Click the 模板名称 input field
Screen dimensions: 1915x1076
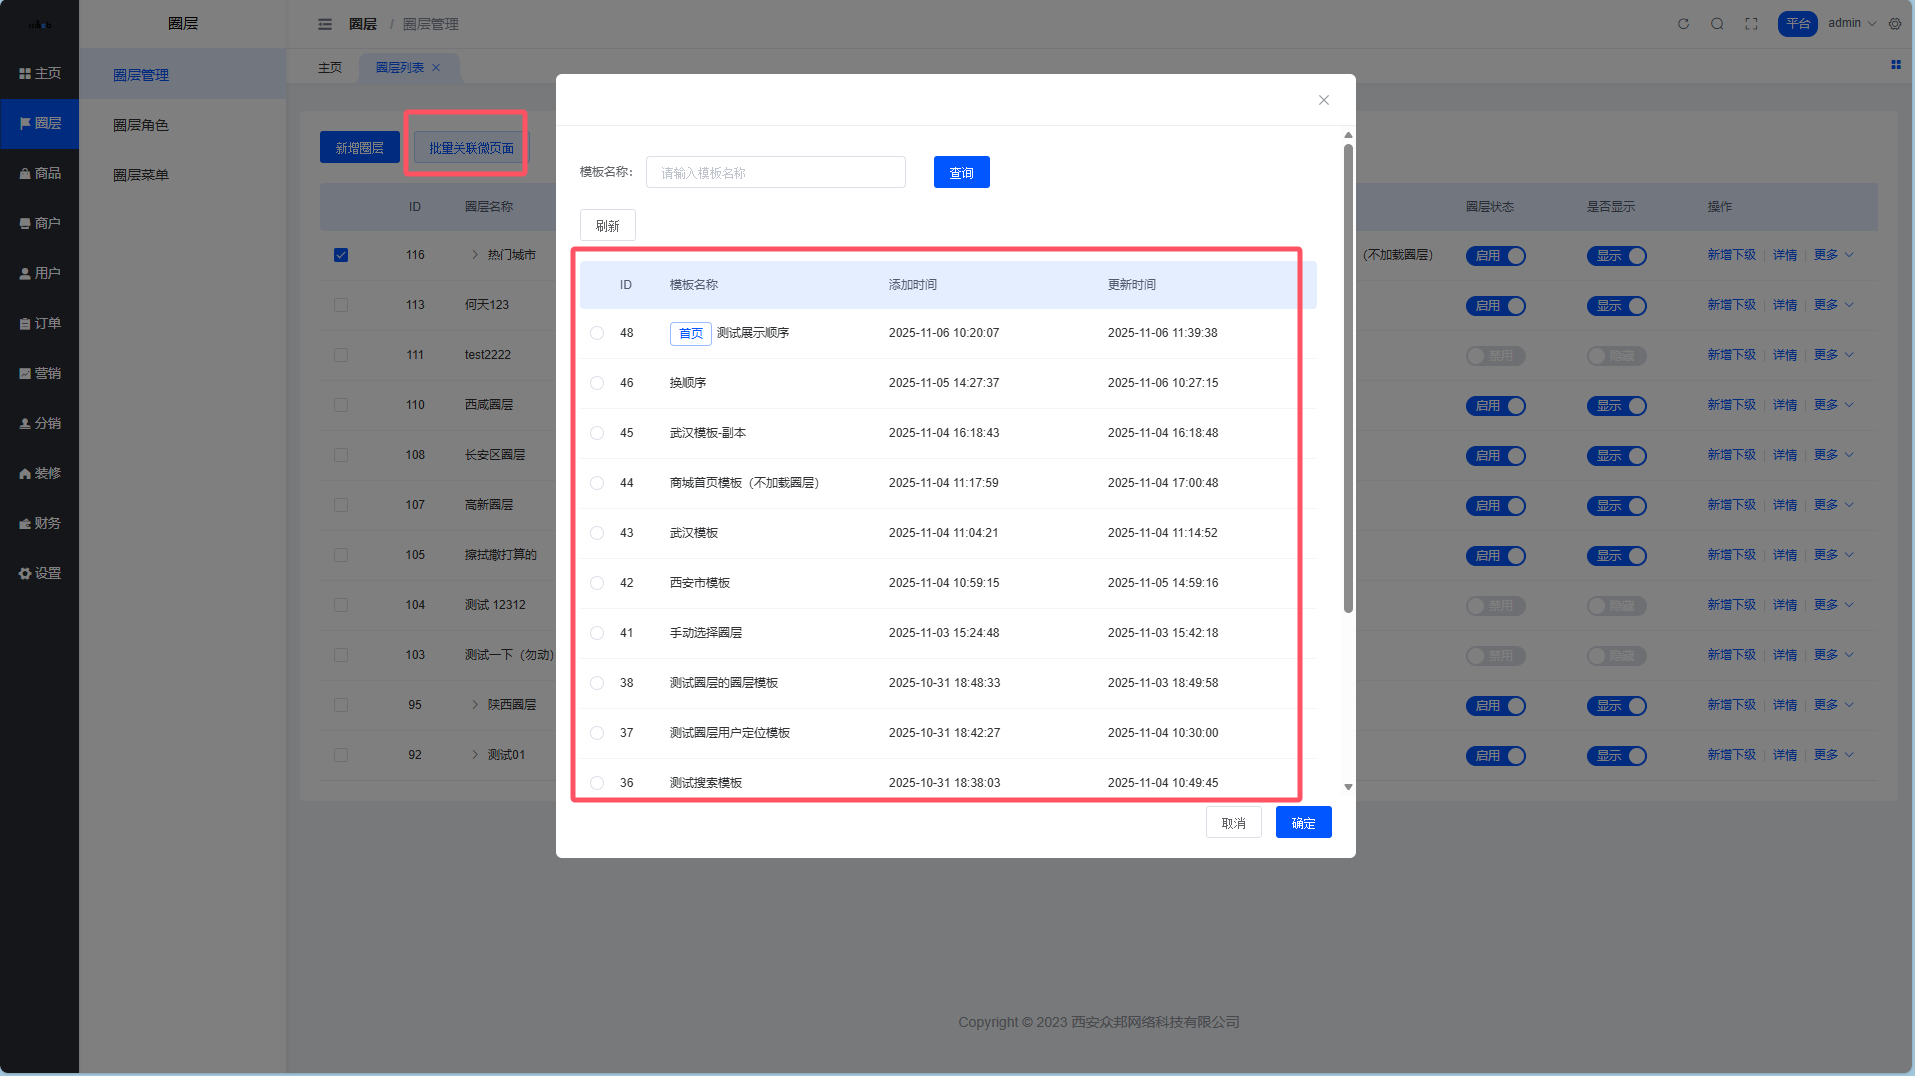click(x=775, y=173)
